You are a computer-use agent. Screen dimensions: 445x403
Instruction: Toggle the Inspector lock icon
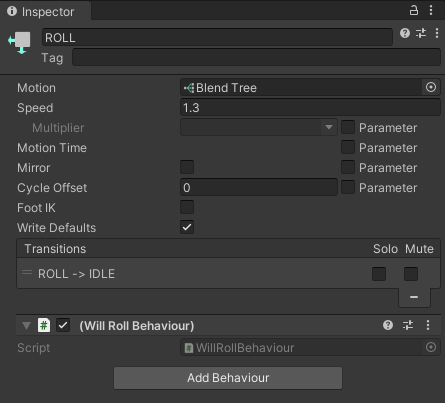[414, 10]
